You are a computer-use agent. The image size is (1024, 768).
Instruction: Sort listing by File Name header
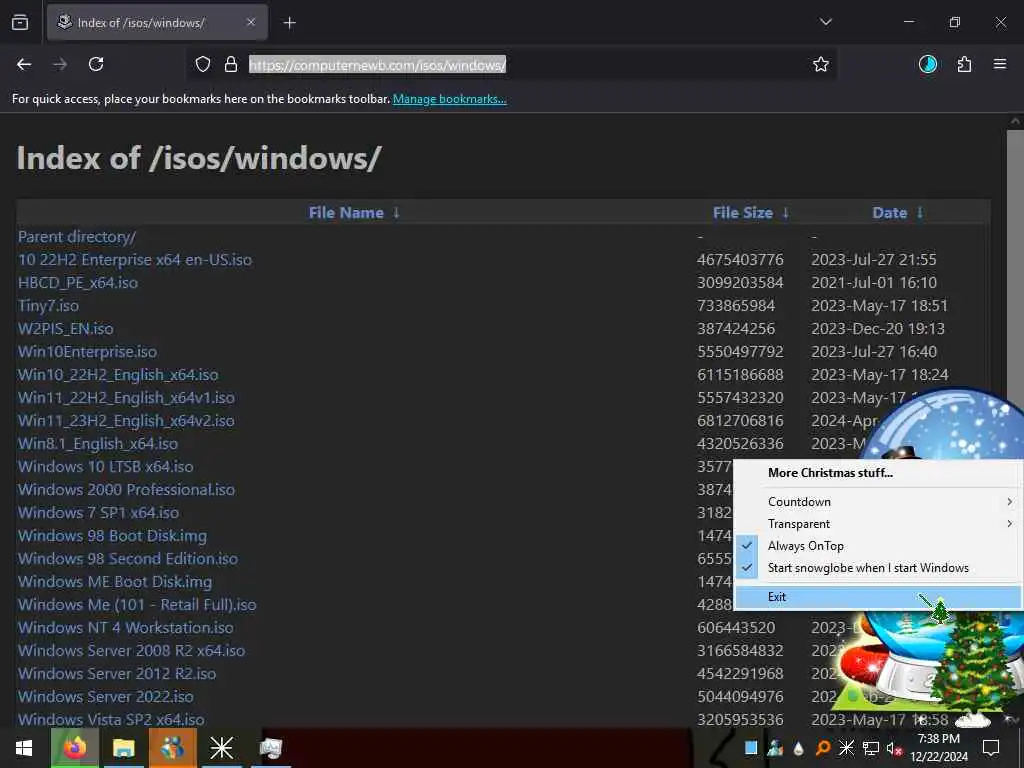(x=346, y=213)
